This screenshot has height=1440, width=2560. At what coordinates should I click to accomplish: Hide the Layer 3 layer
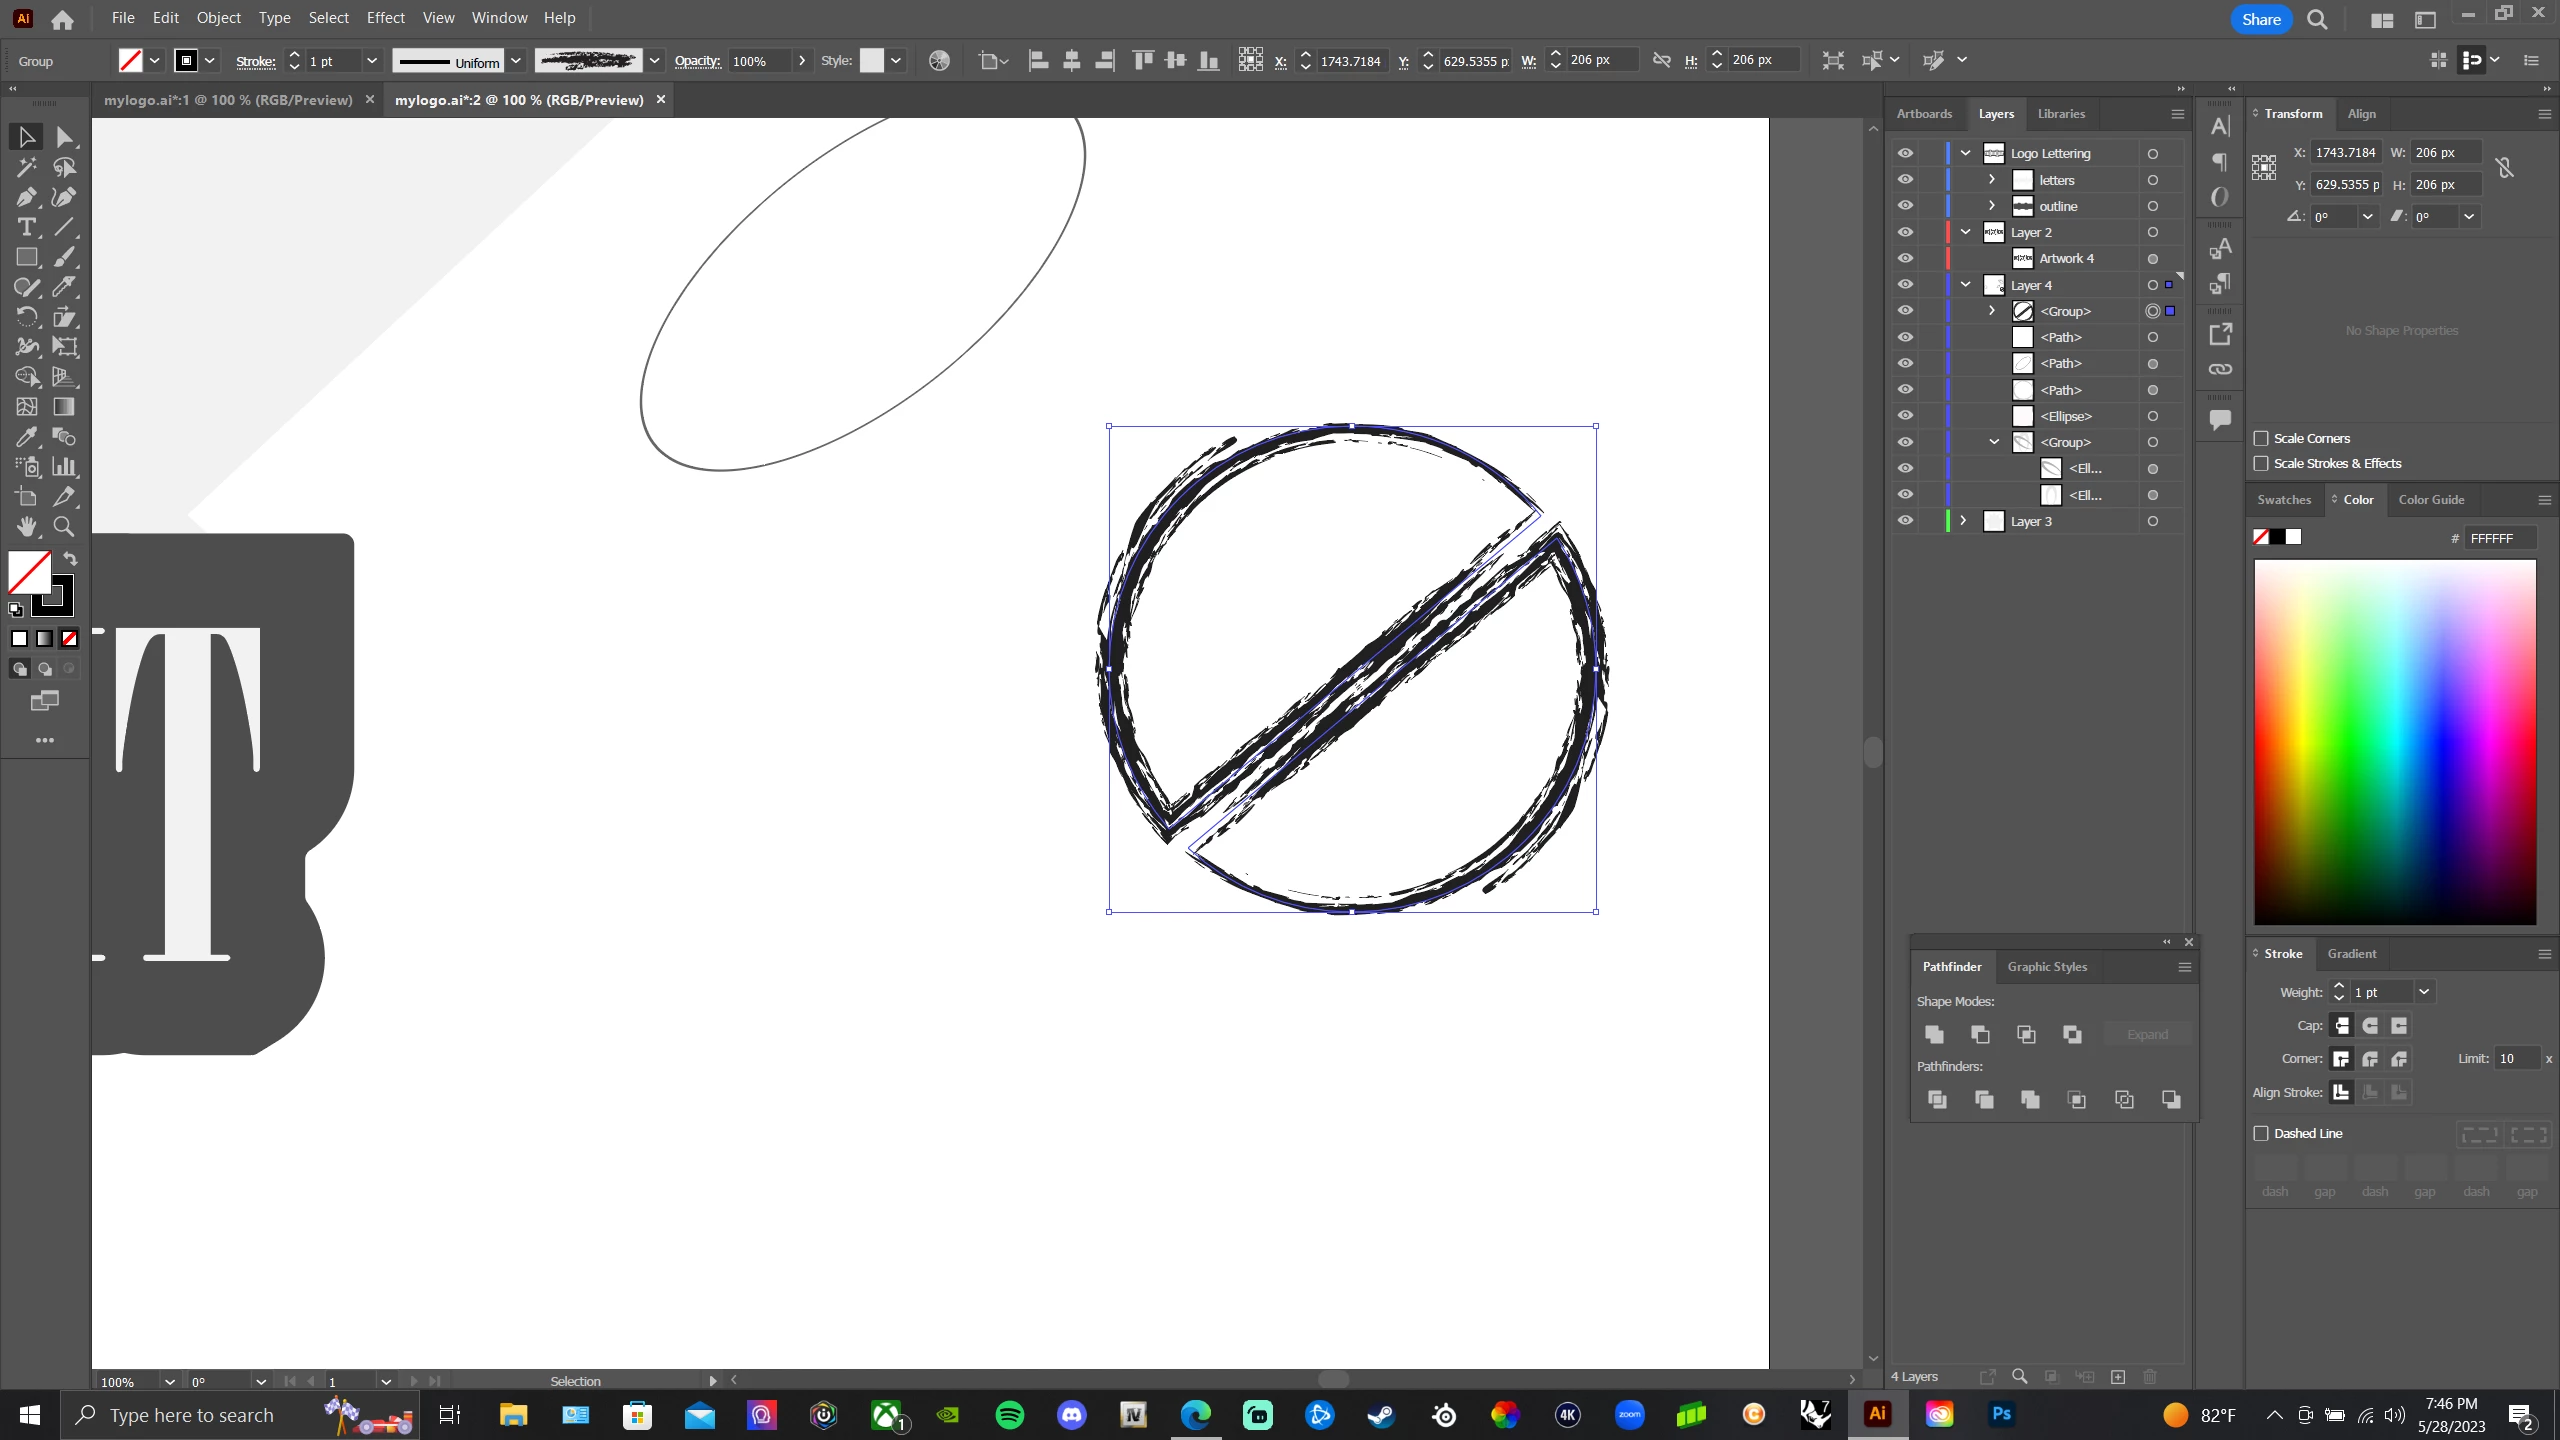[x=1905, y=521]
